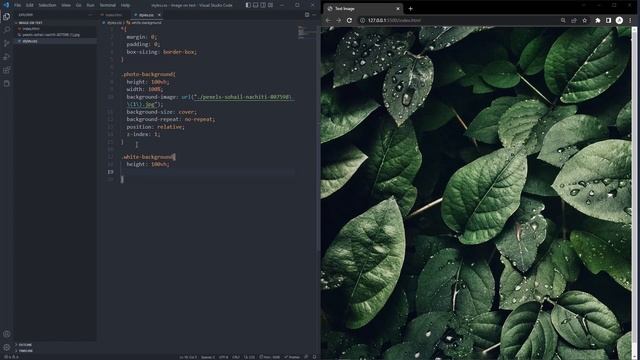
Task: Bookmark this page with the star icon
Action: pos(584,20)
